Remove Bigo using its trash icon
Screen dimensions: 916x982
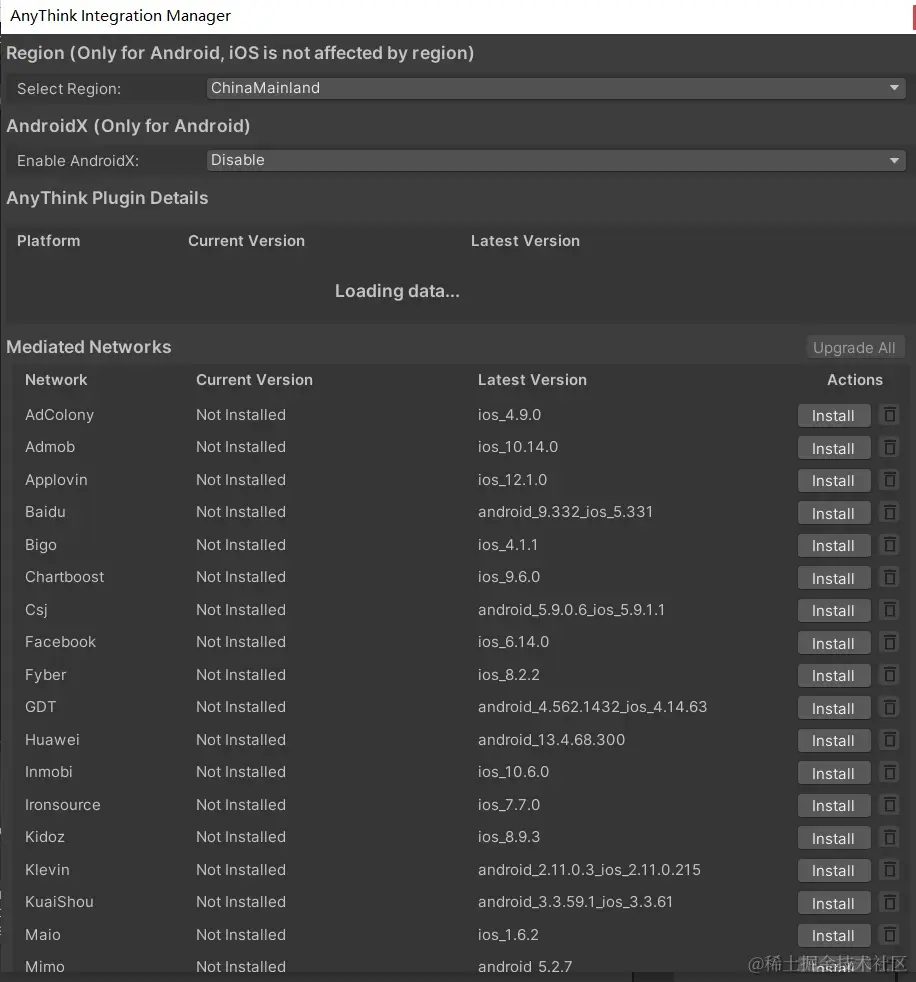point(889,545)
